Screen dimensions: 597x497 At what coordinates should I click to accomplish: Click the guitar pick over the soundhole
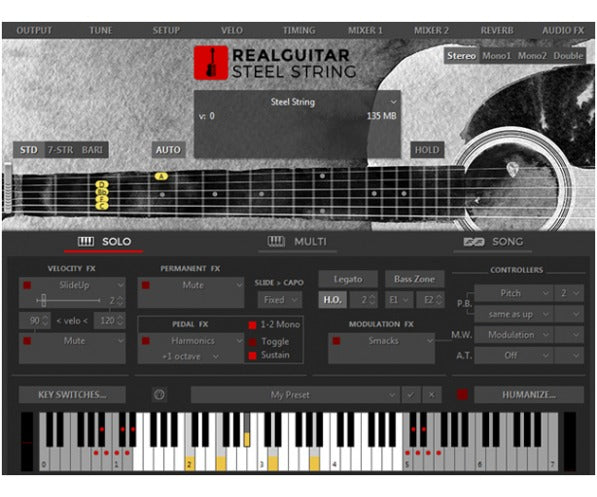click(x=512, y=169)
